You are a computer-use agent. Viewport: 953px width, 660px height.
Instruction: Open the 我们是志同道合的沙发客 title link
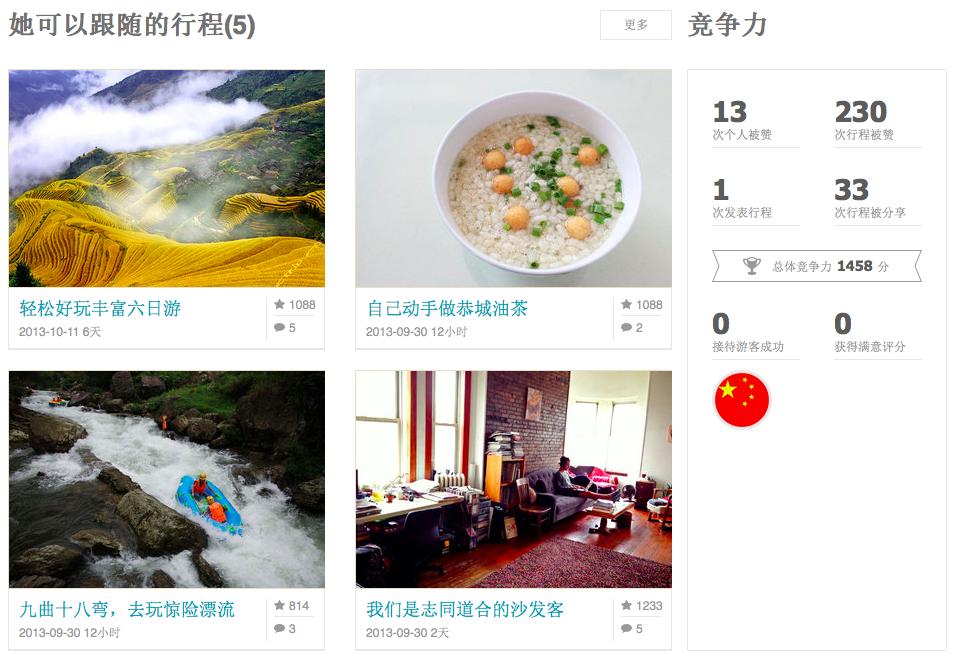pyautogui.click(x=465, y=609)
